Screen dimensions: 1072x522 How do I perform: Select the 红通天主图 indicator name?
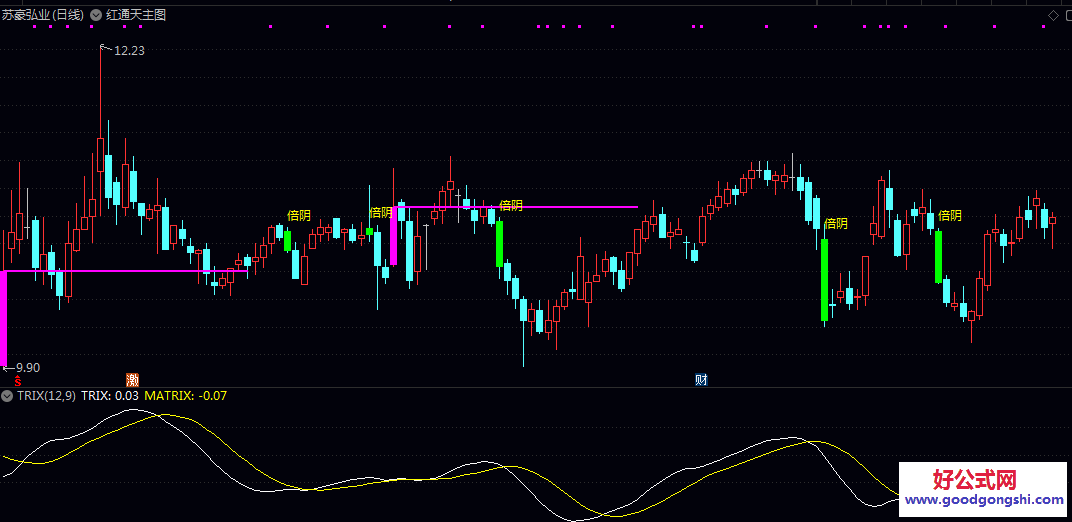[136, 14]
